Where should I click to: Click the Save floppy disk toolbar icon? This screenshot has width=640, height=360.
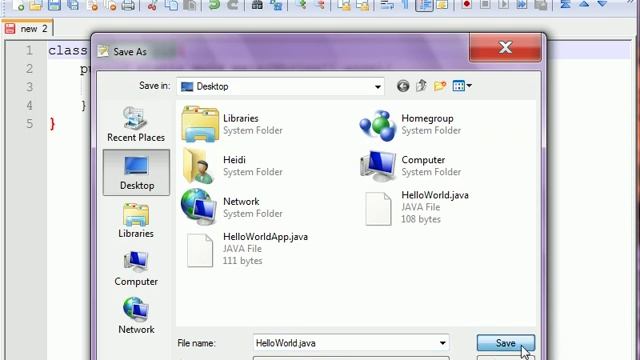pos(54,4)
